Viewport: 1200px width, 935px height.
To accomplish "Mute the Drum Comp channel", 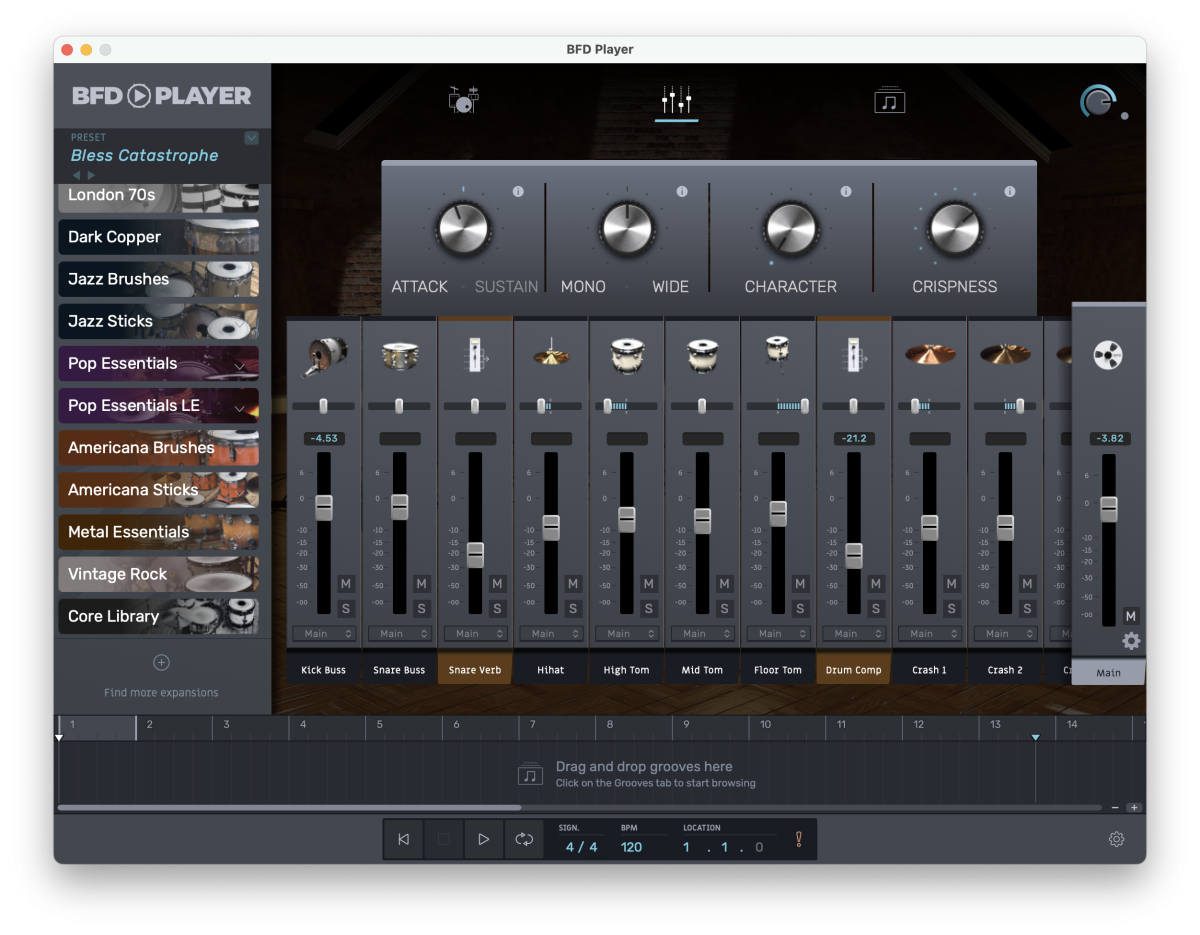I will tap(876, 584).
